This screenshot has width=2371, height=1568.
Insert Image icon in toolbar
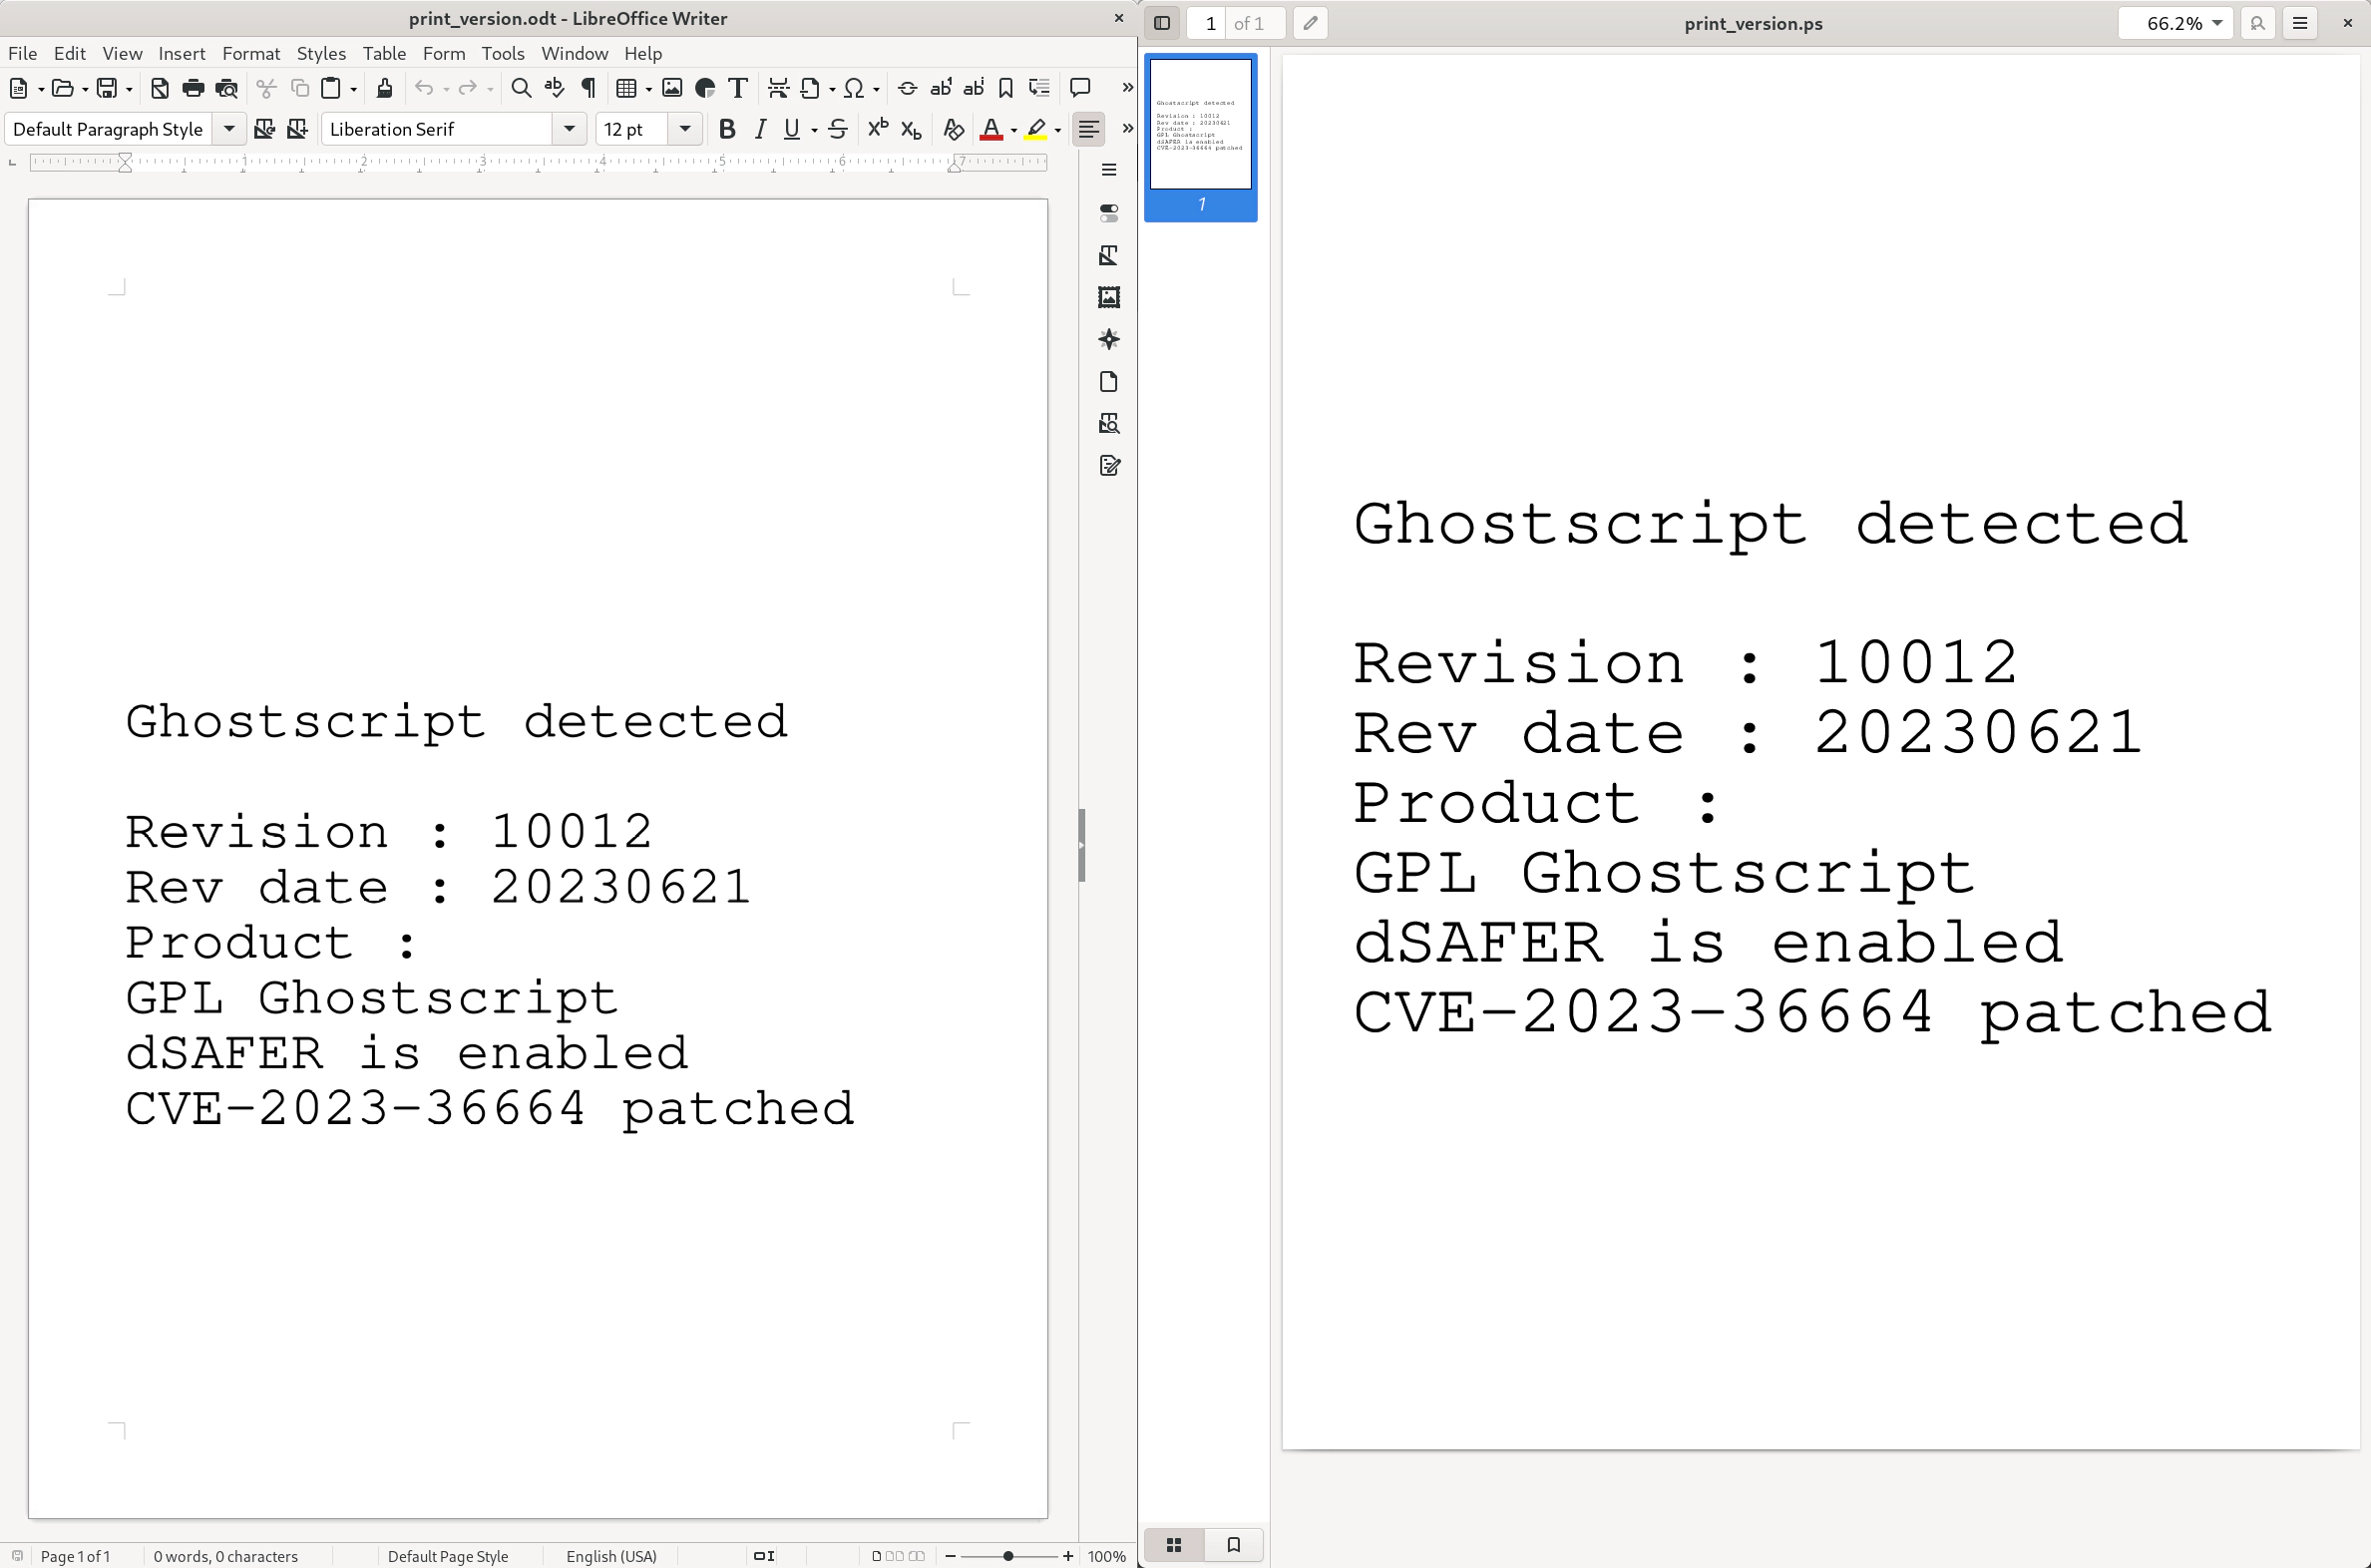tap(672, 88)
